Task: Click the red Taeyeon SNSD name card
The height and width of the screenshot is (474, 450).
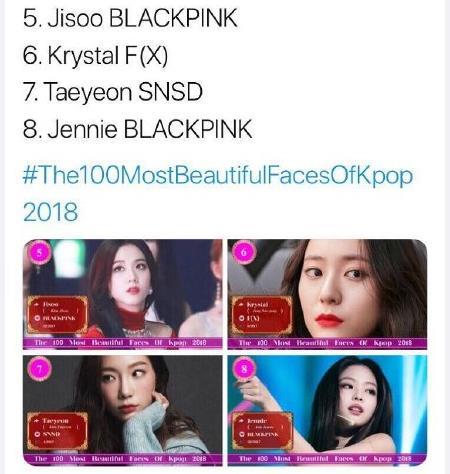Action: coord(57,431)
